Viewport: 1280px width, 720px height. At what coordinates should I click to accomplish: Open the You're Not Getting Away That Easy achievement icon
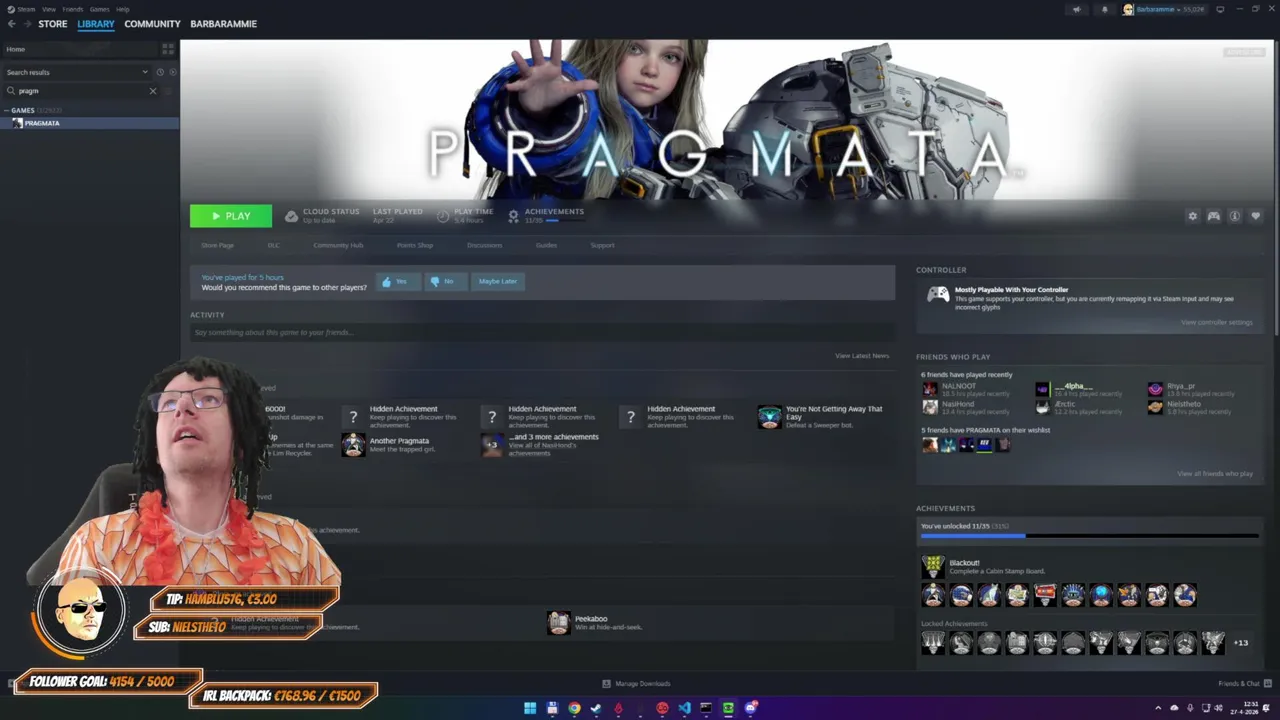point(769,417)
